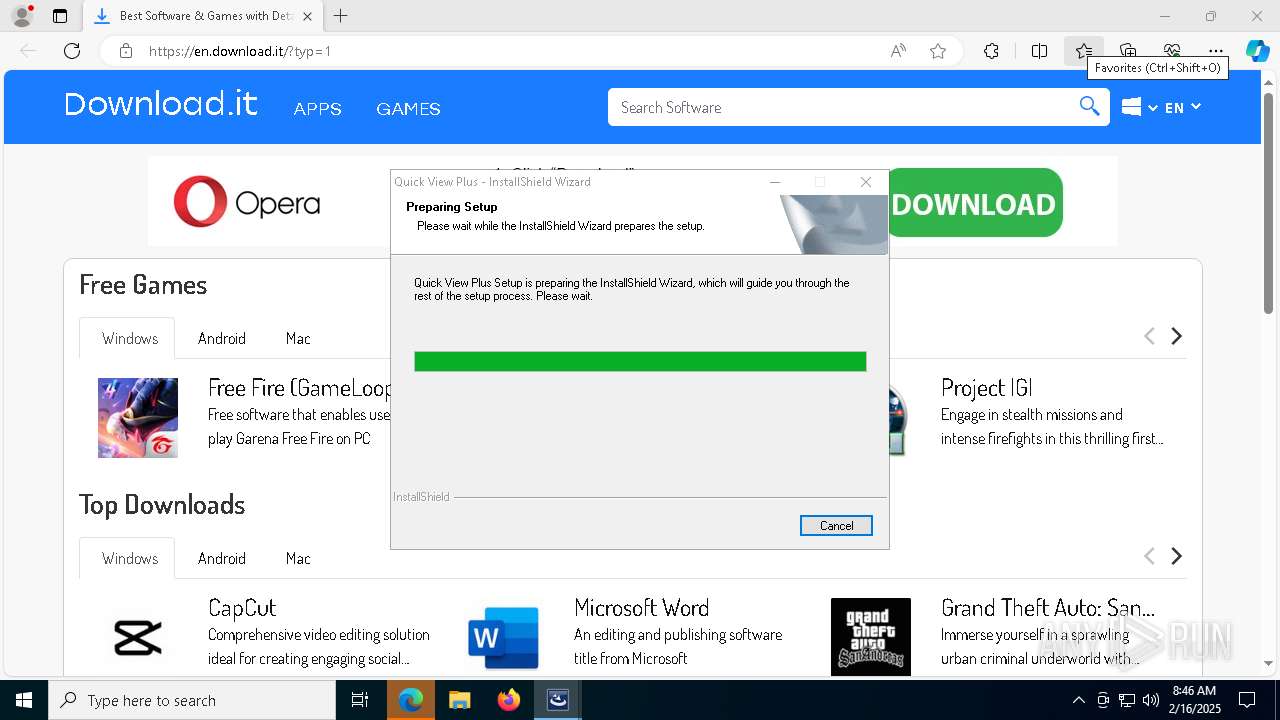Select Android tab under Top Downloads
The height and width of the screenshot is (720, 1280).
(x=222, y=558)
